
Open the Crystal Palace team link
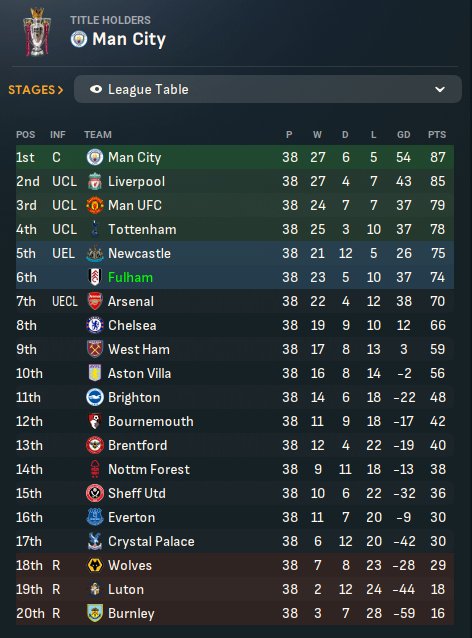[151, 542]
